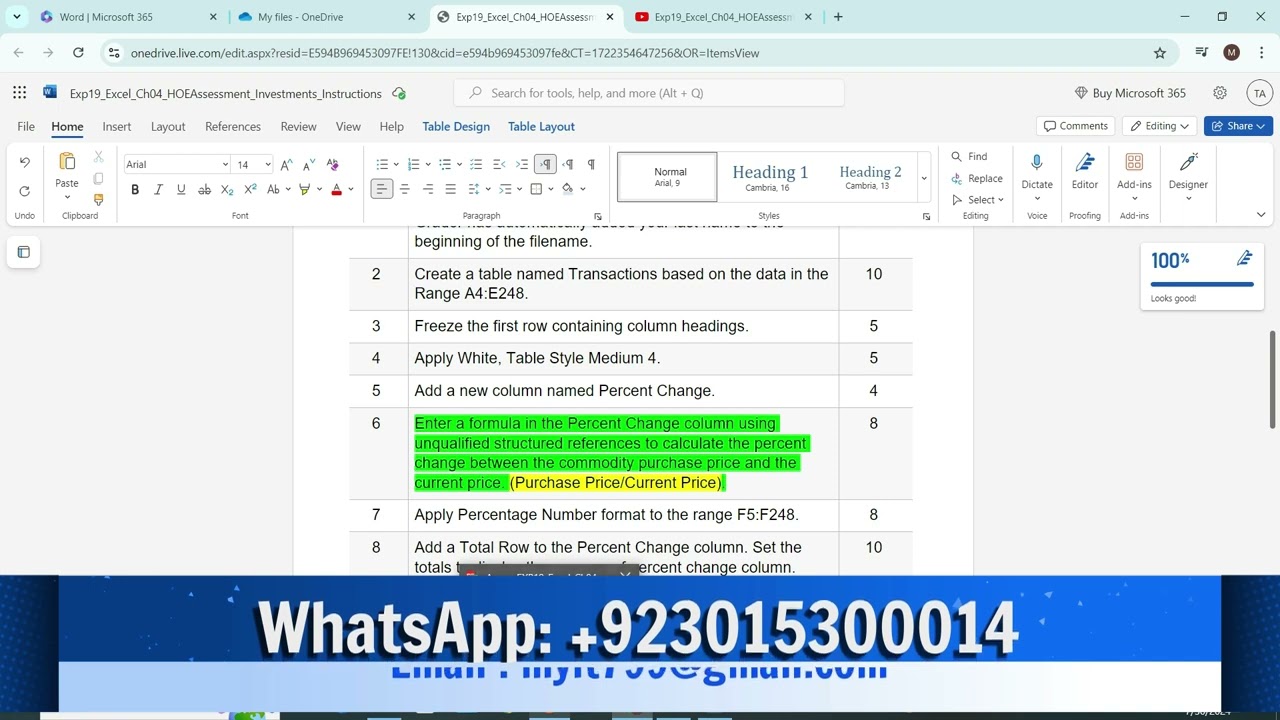The height and width of the screenshot is (720, 1280).
Task: Open font color dropdown arrow
Action: point(351,189)
